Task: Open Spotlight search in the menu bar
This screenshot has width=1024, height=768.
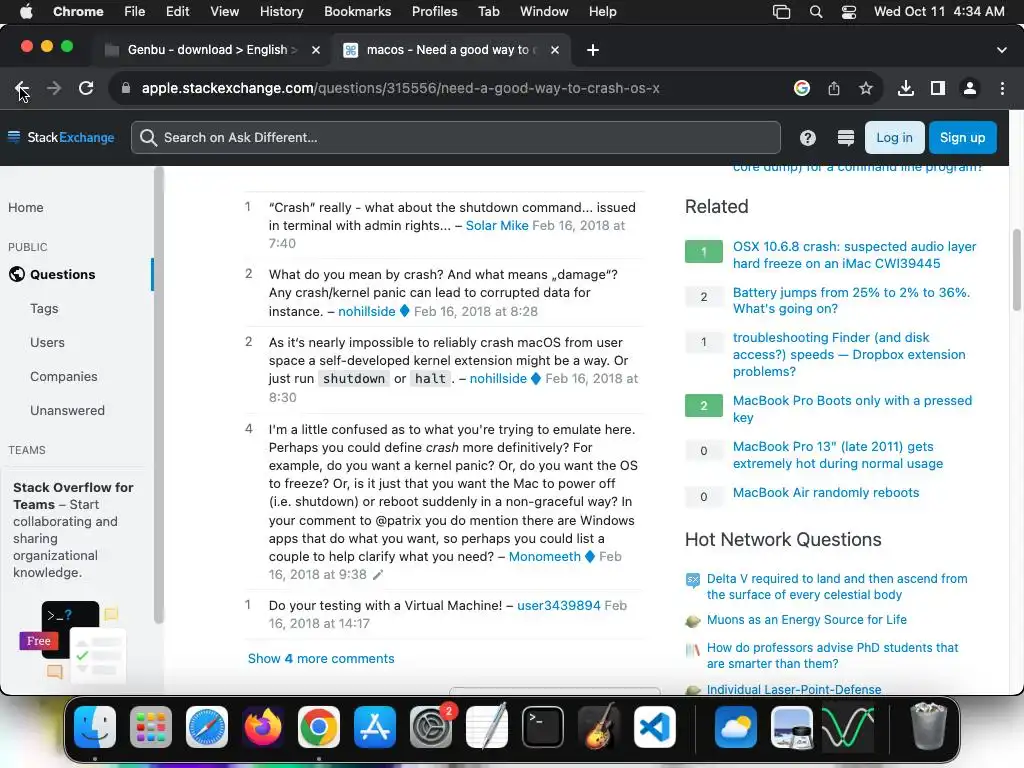Action: (x=816, y=12)
